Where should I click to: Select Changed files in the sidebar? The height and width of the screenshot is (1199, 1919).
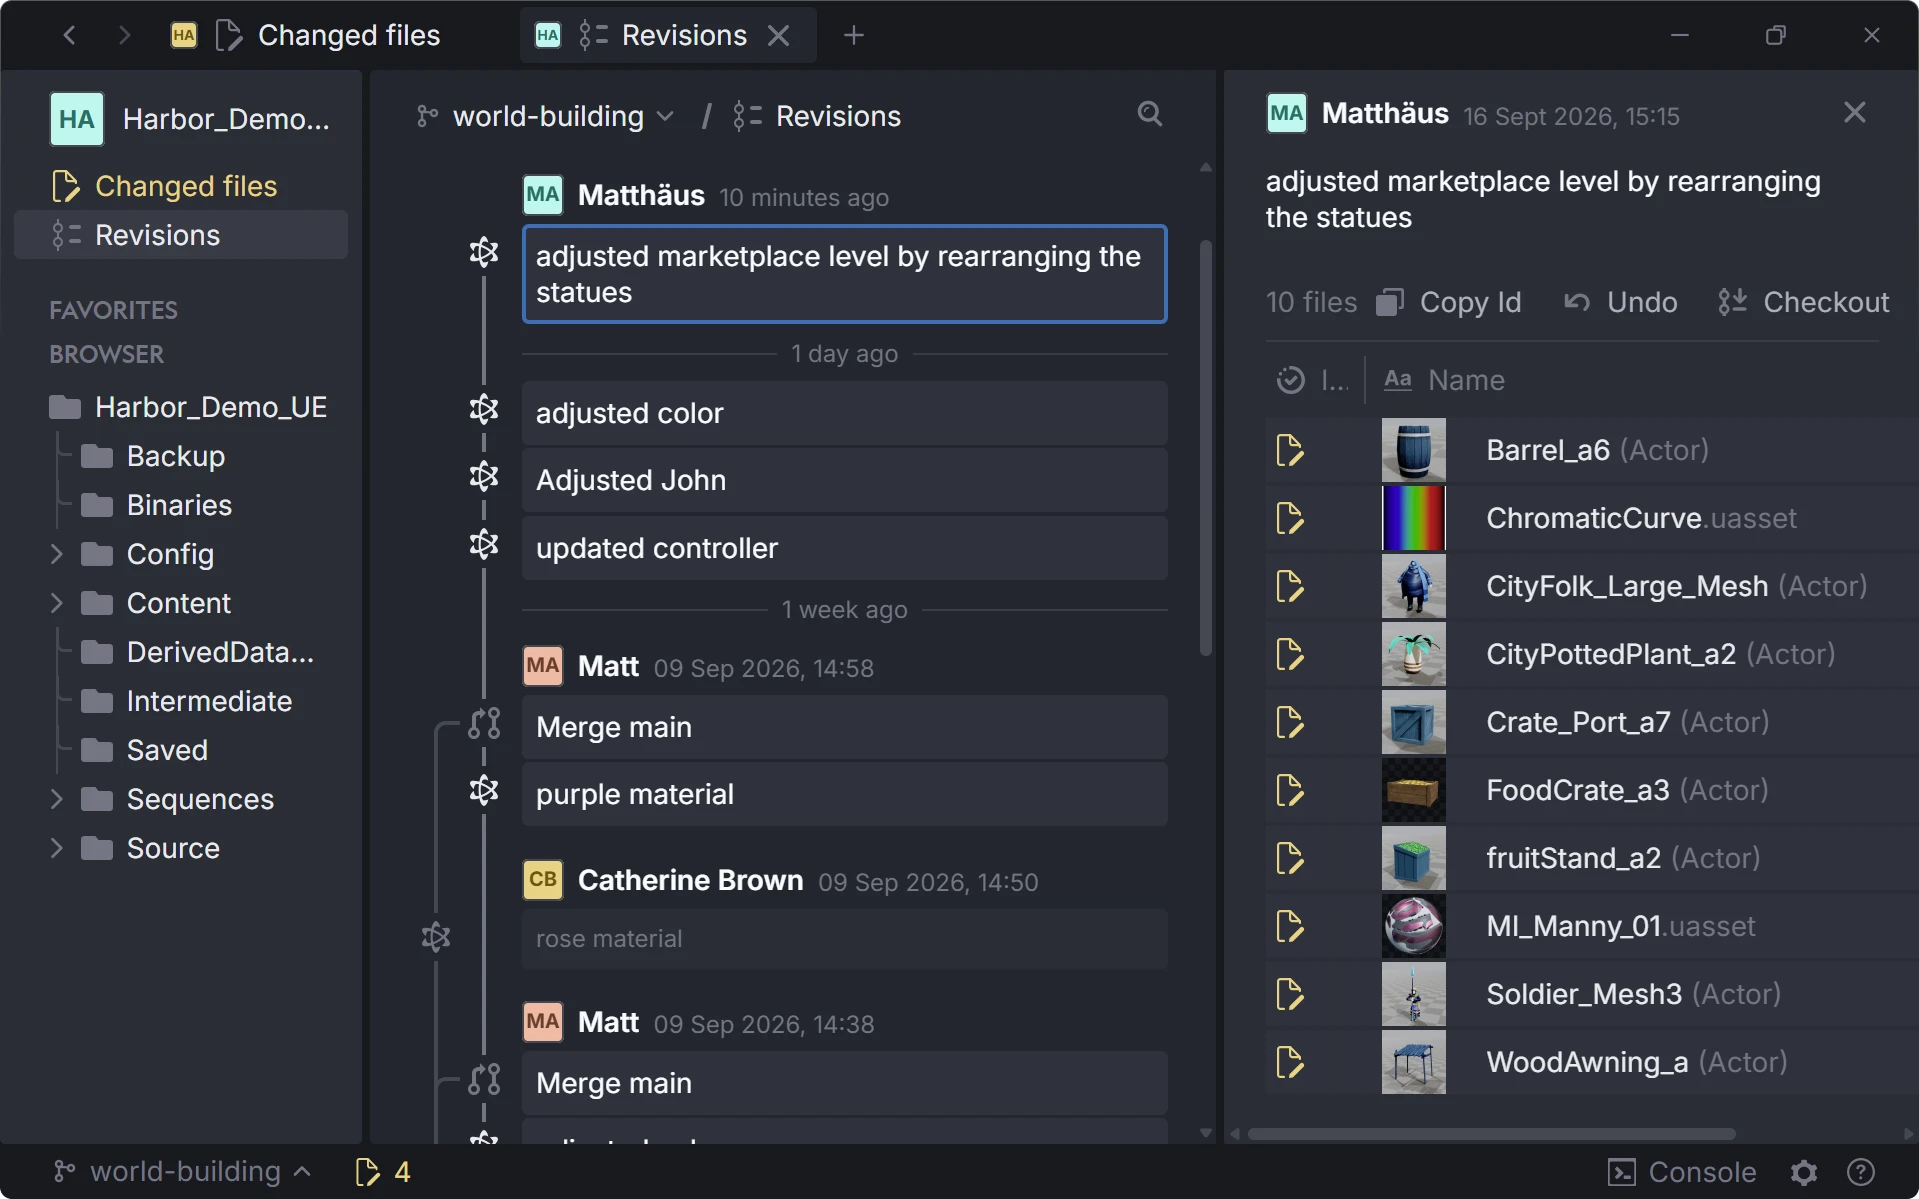point(181,186)
